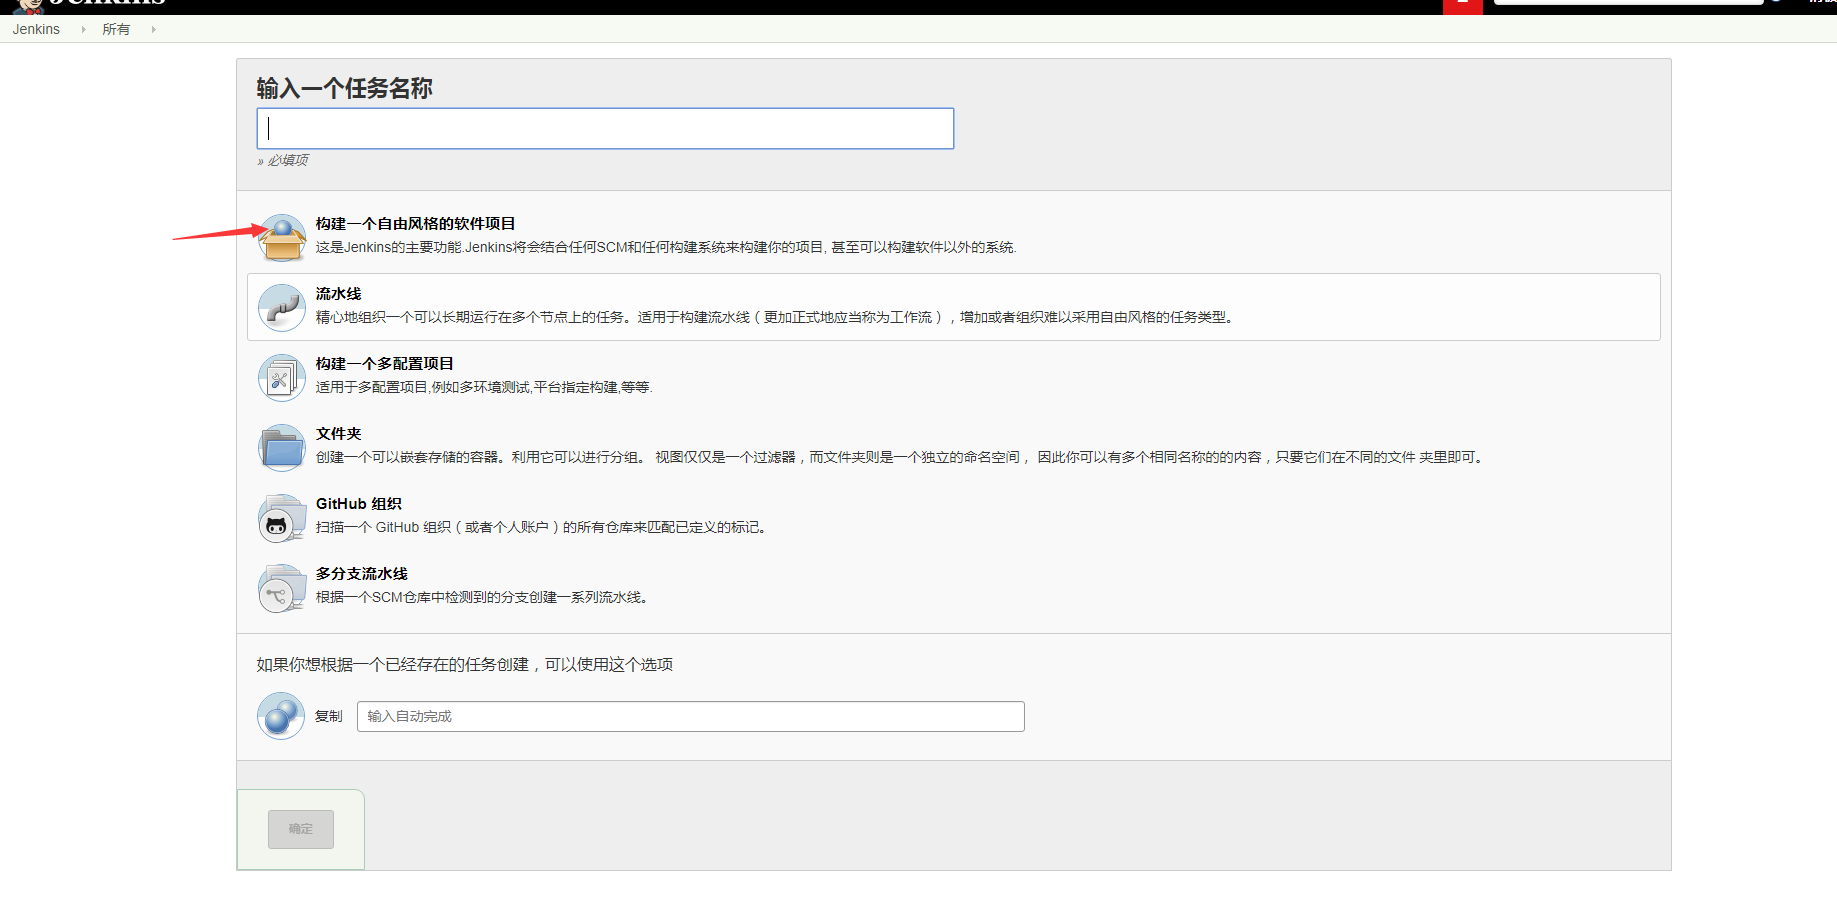Viewport: 1837px width, 920px height.
Task: Select the 流水线 project type option
Action: [337, 293]
